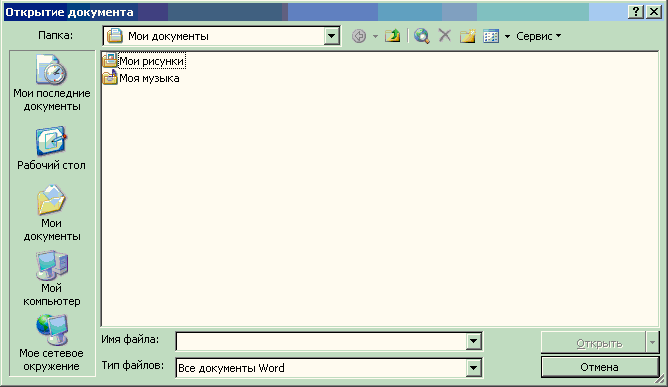Open Мои последние документы in sidebar

click(x=52, y=83)
